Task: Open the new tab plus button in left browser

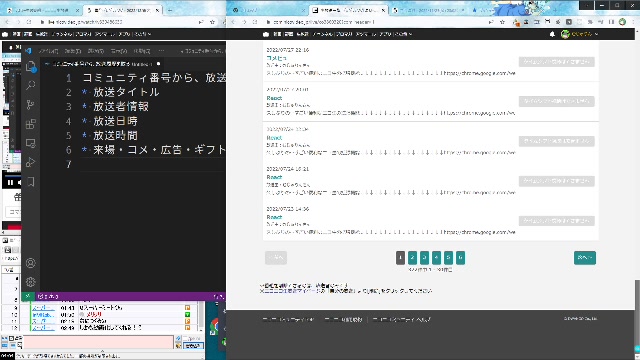Action: coord(170,10)
